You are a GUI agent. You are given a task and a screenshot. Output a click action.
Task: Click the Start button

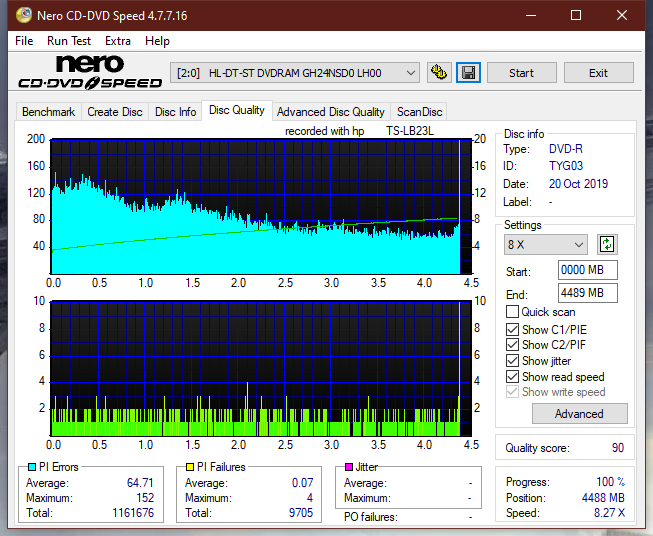521,73
